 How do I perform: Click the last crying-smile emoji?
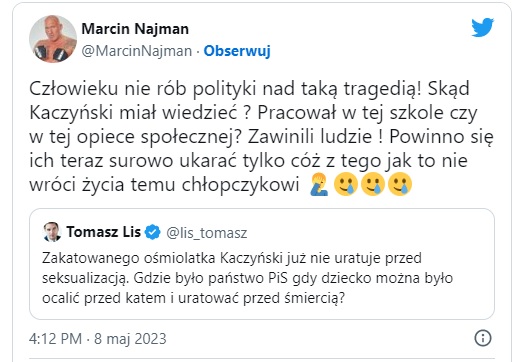[400, 184]
